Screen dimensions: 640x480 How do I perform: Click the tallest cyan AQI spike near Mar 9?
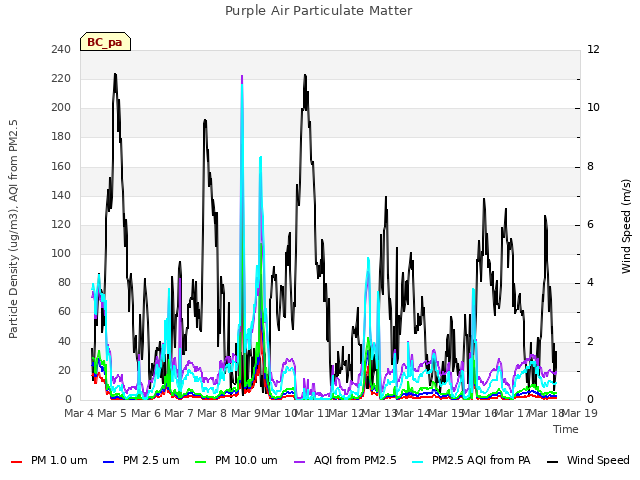[242, 86]
